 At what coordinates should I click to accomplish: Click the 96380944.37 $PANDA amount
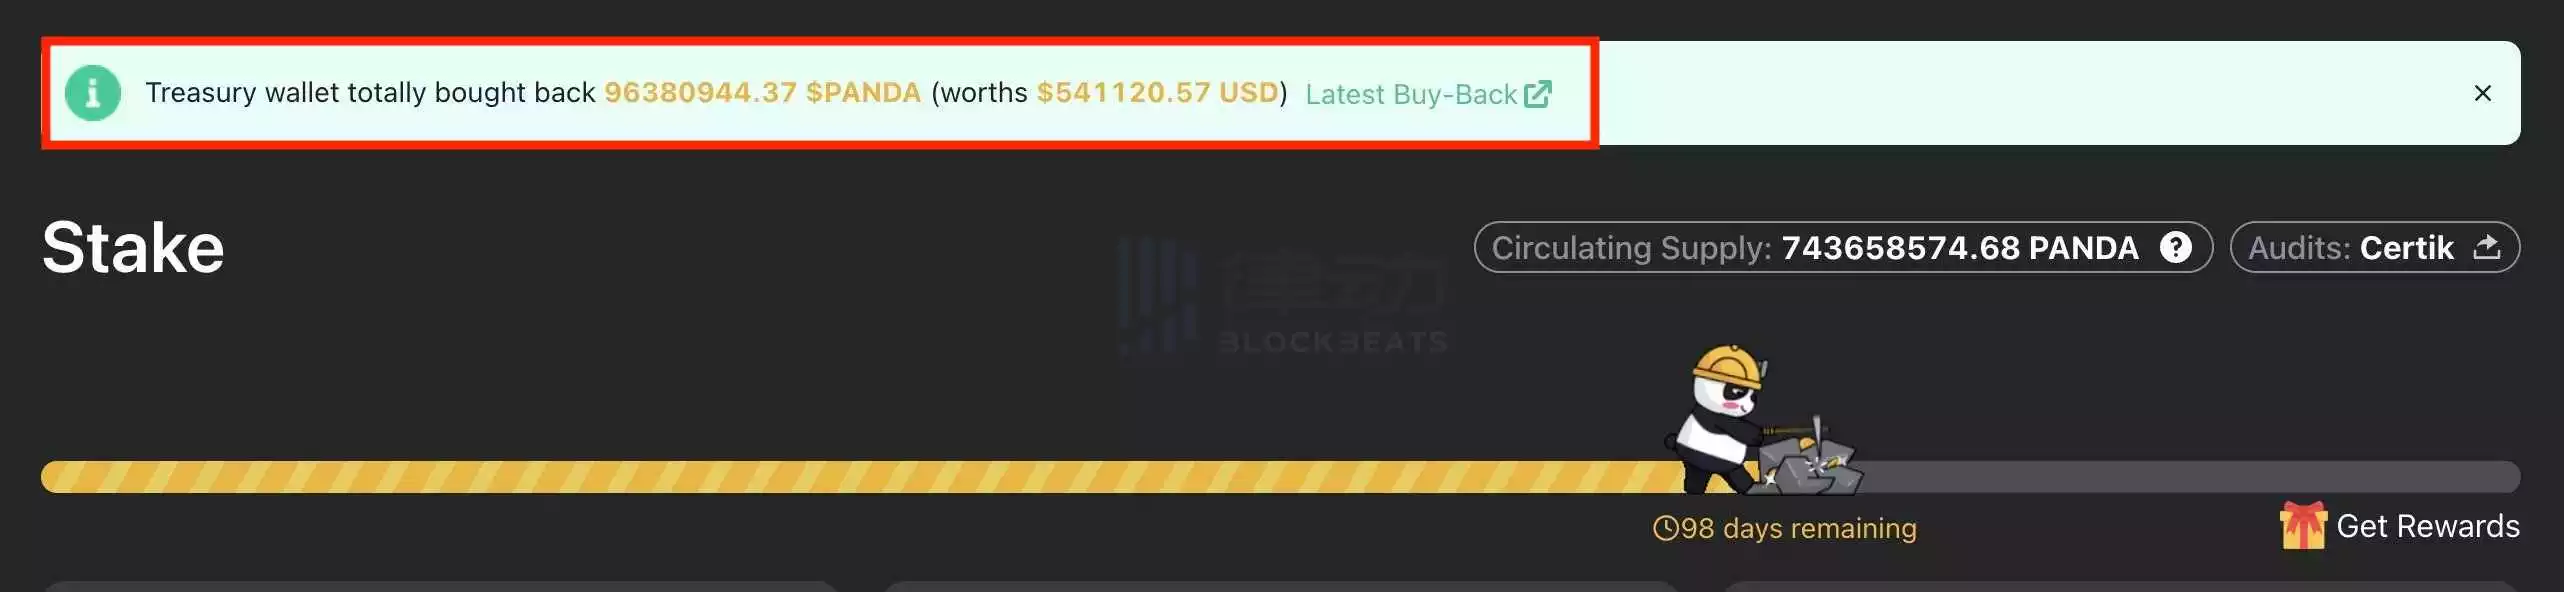pyautogui.click(x=762, y=93)
